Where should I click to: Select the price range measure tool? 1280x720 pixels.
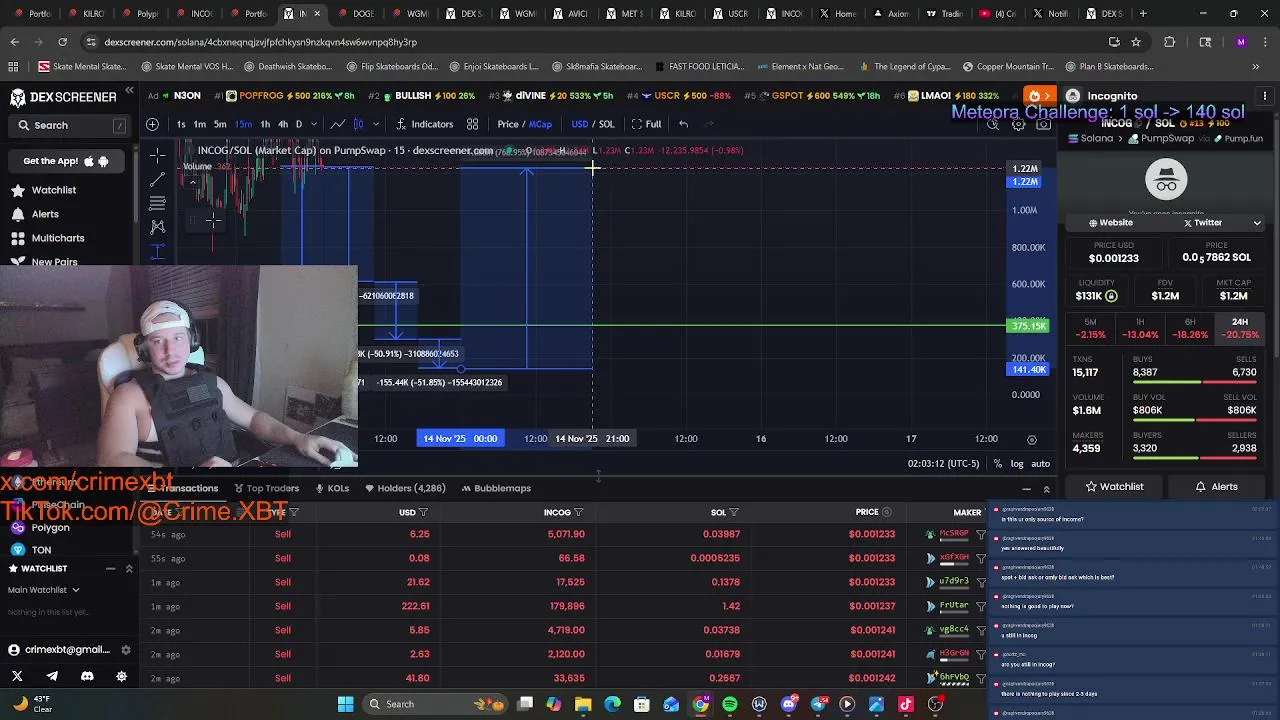[x=157, y=251]
